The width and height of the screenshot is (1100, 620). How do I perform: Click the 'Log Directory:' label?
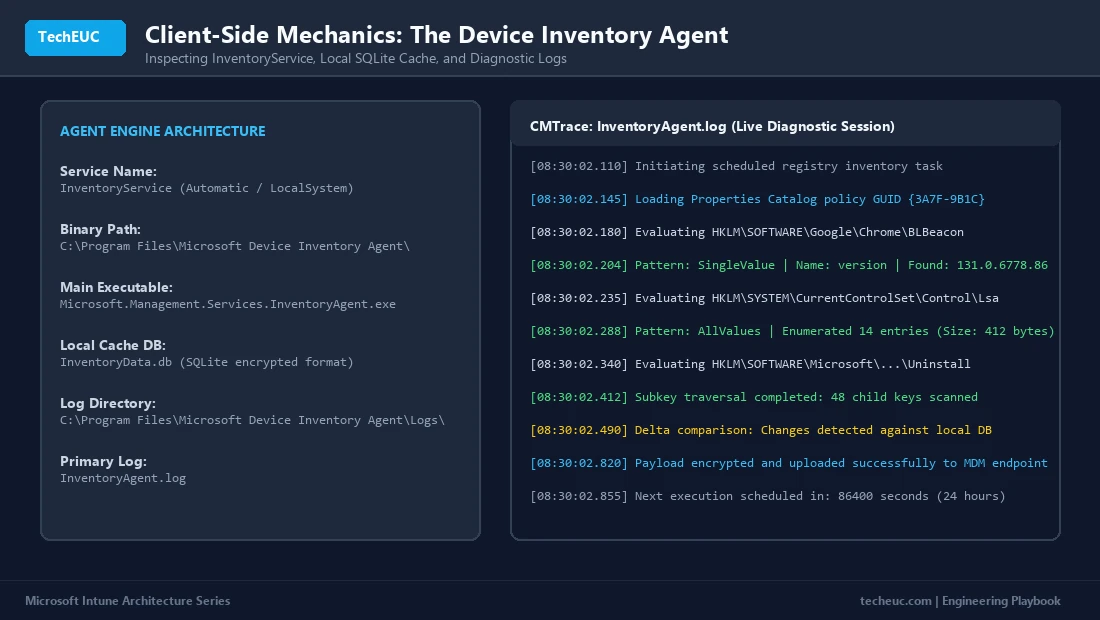tap(108, 403)
